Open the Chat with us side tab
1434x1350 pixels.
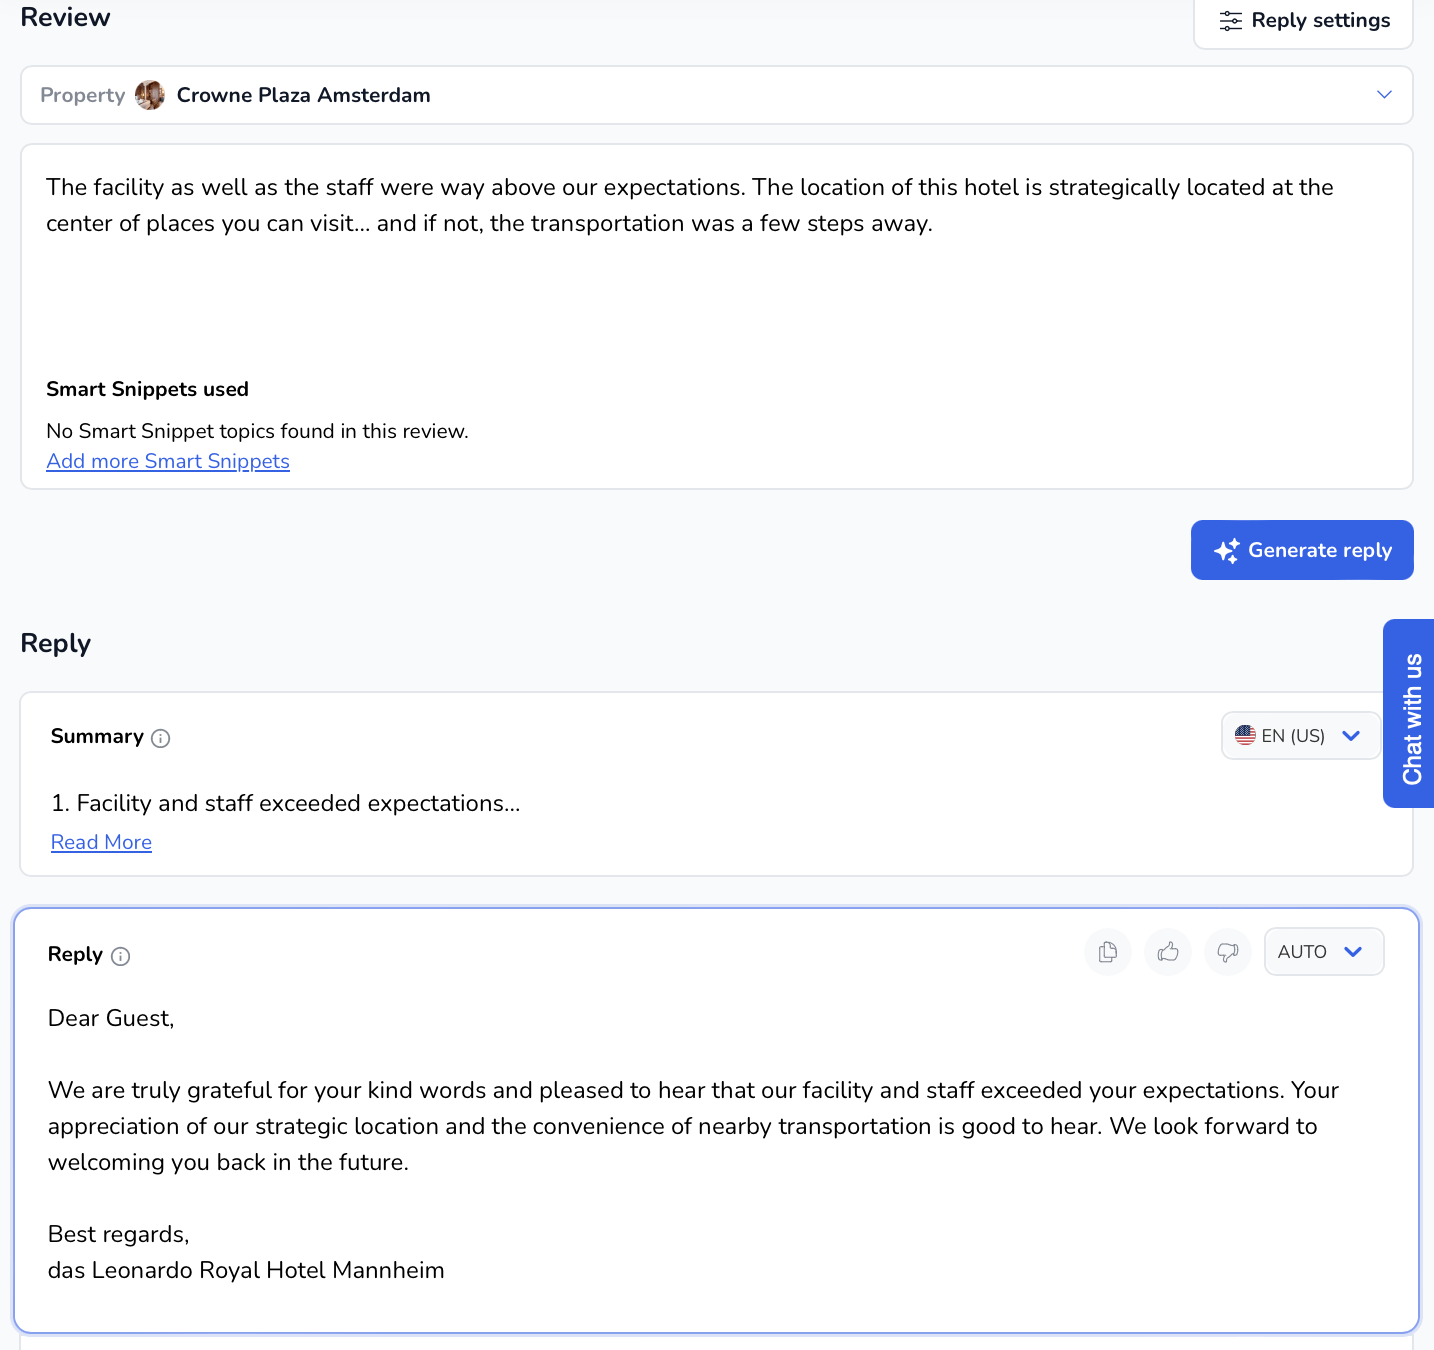(1409, 713)
